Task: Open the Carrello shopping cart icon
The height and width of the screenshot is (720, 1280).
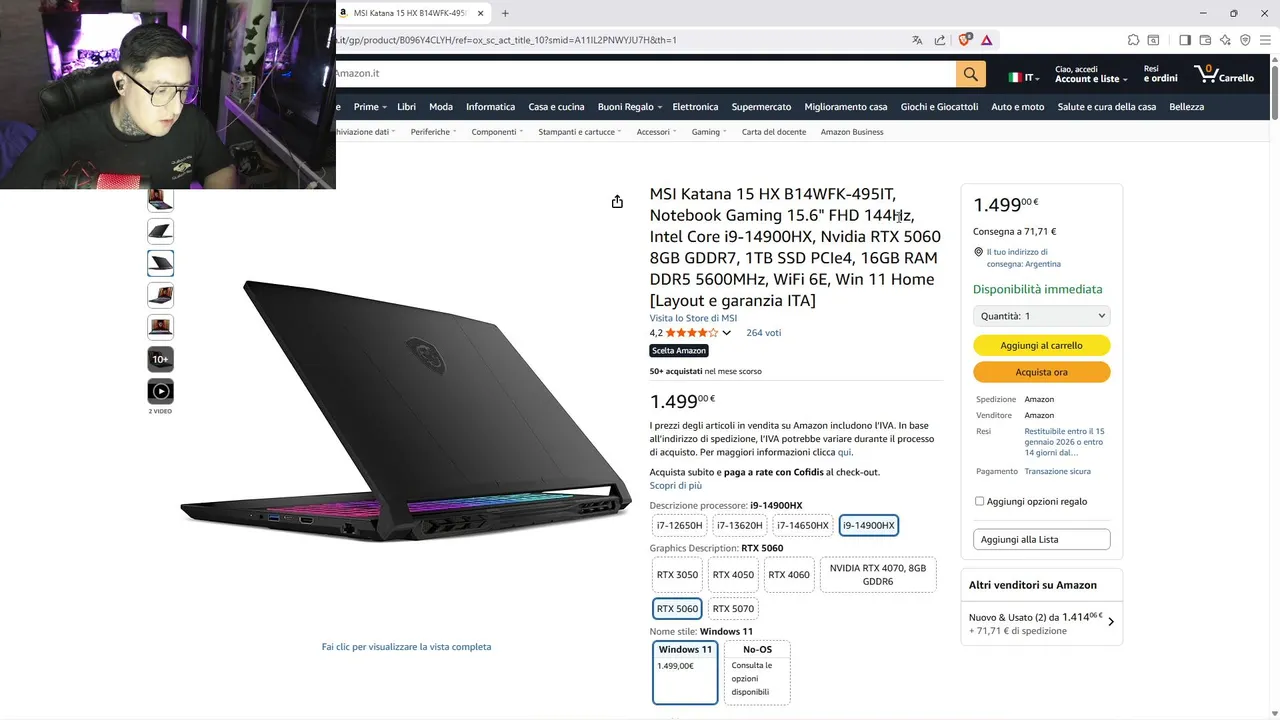Action: pyautogui.click(x=1224, y=74)
